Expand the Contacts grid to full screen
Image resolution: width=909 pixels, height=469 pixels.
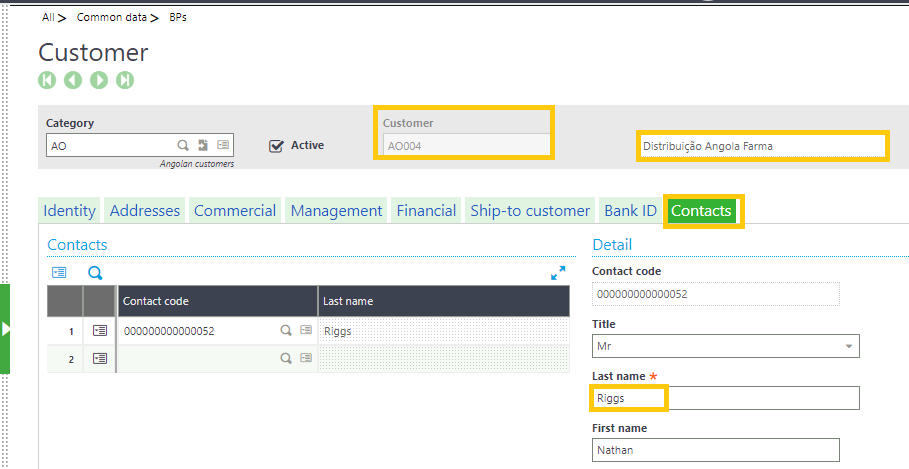(x=558, y=273)
